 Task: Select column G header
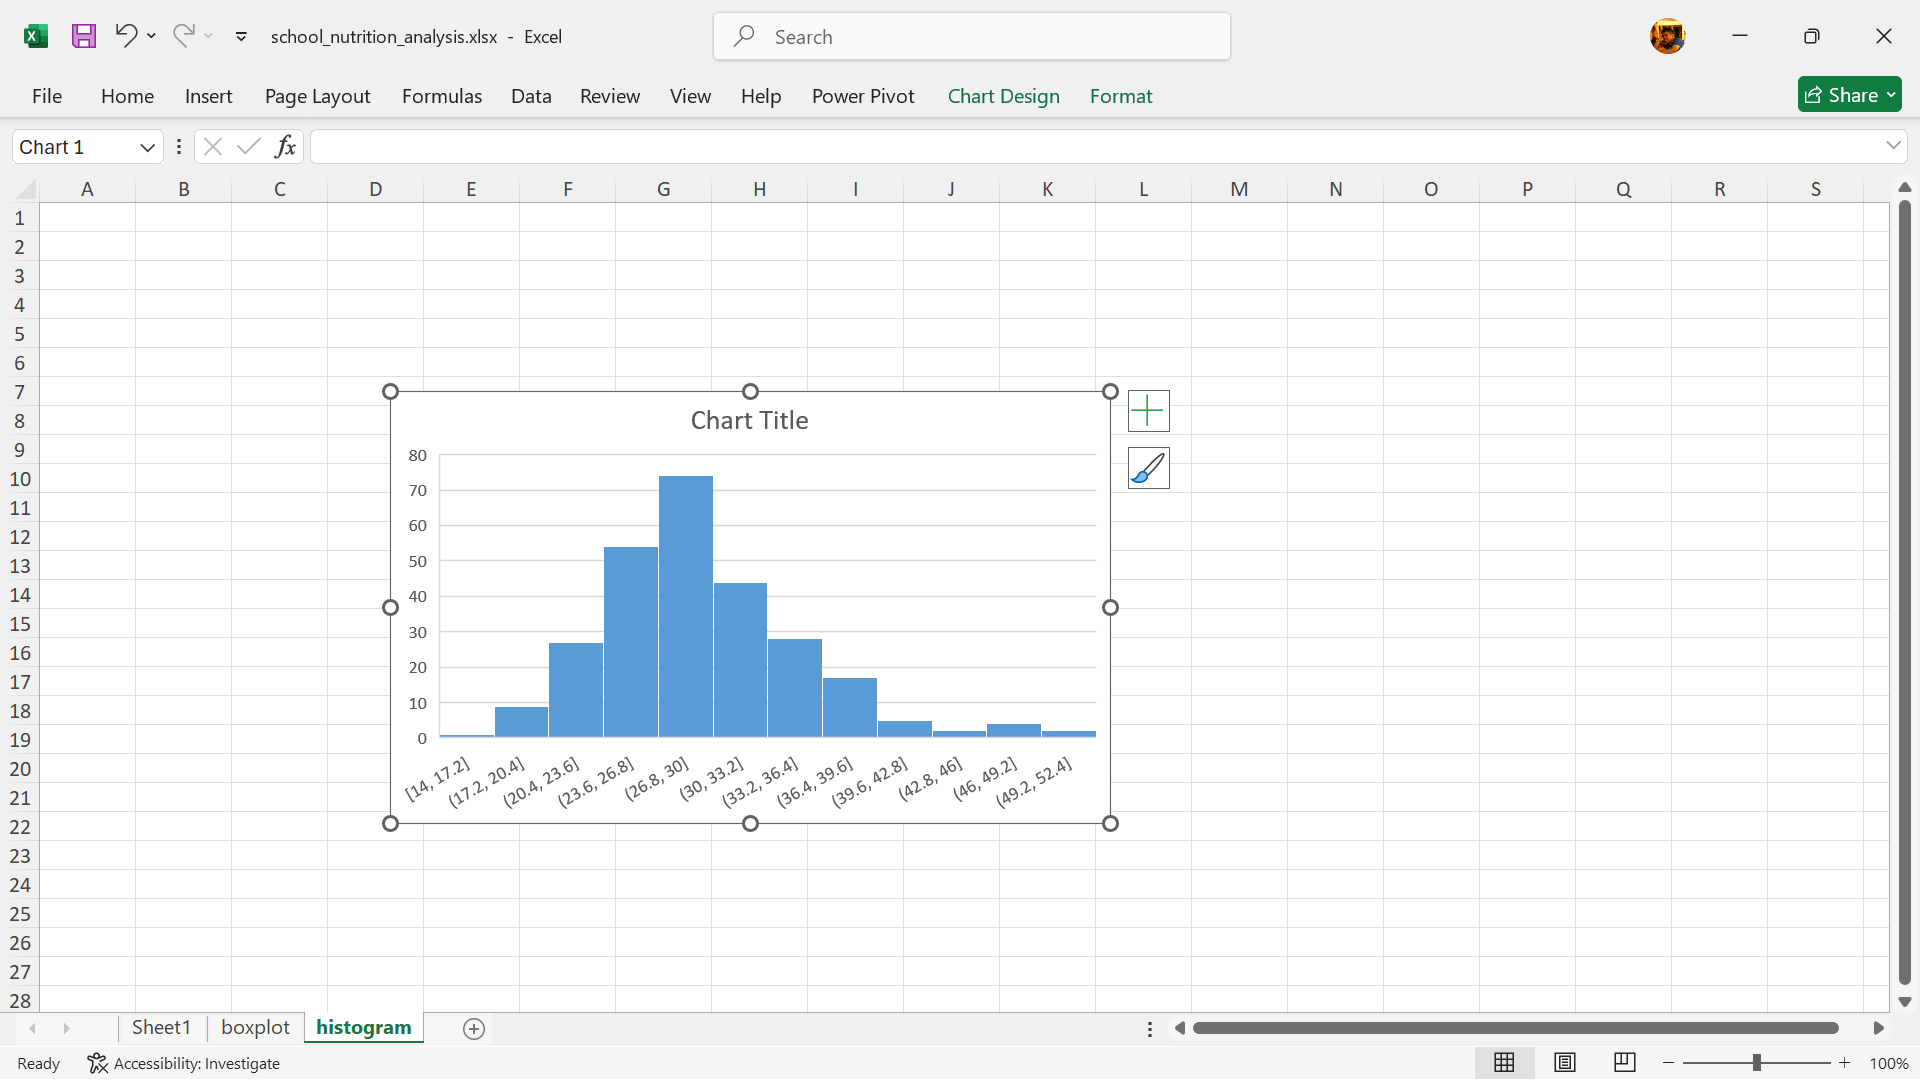coord(663,189)
